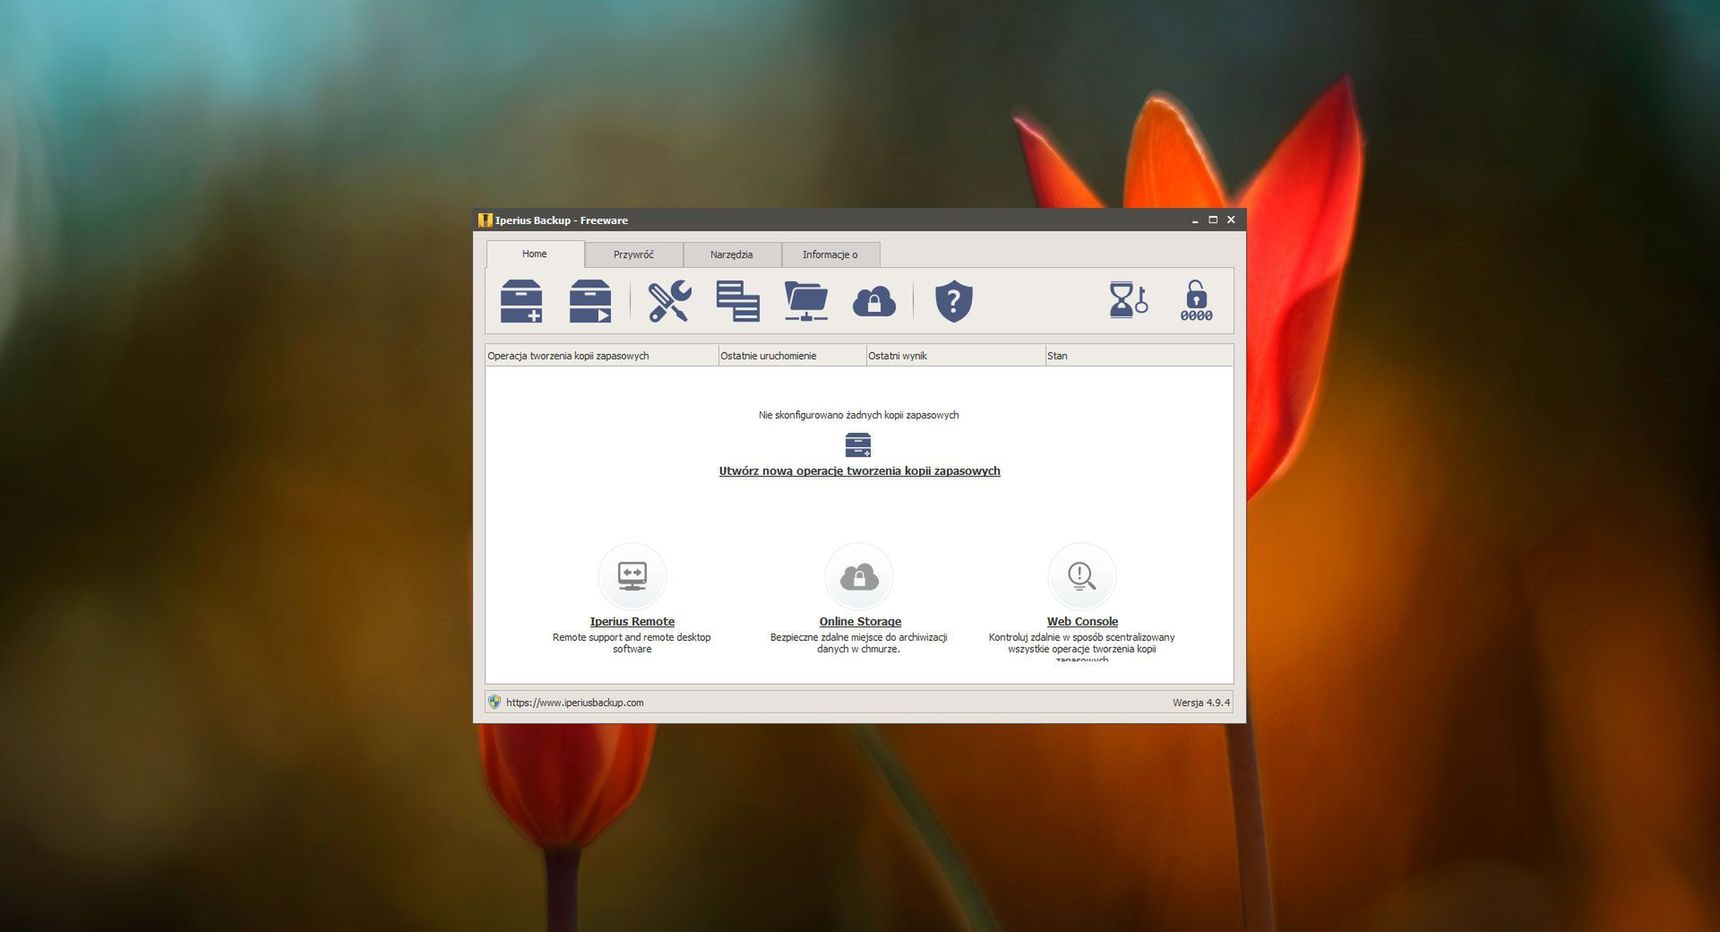
Task: Minimize the Iperius Backup window
Action: pos(1195,220)
